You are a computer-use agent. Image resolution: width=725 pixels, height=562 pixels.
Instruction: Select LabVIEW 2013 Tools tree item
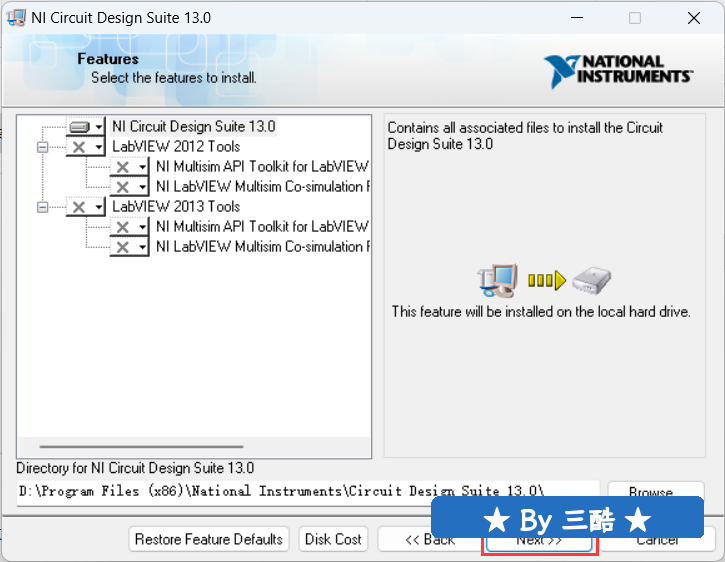click(176, 206)
